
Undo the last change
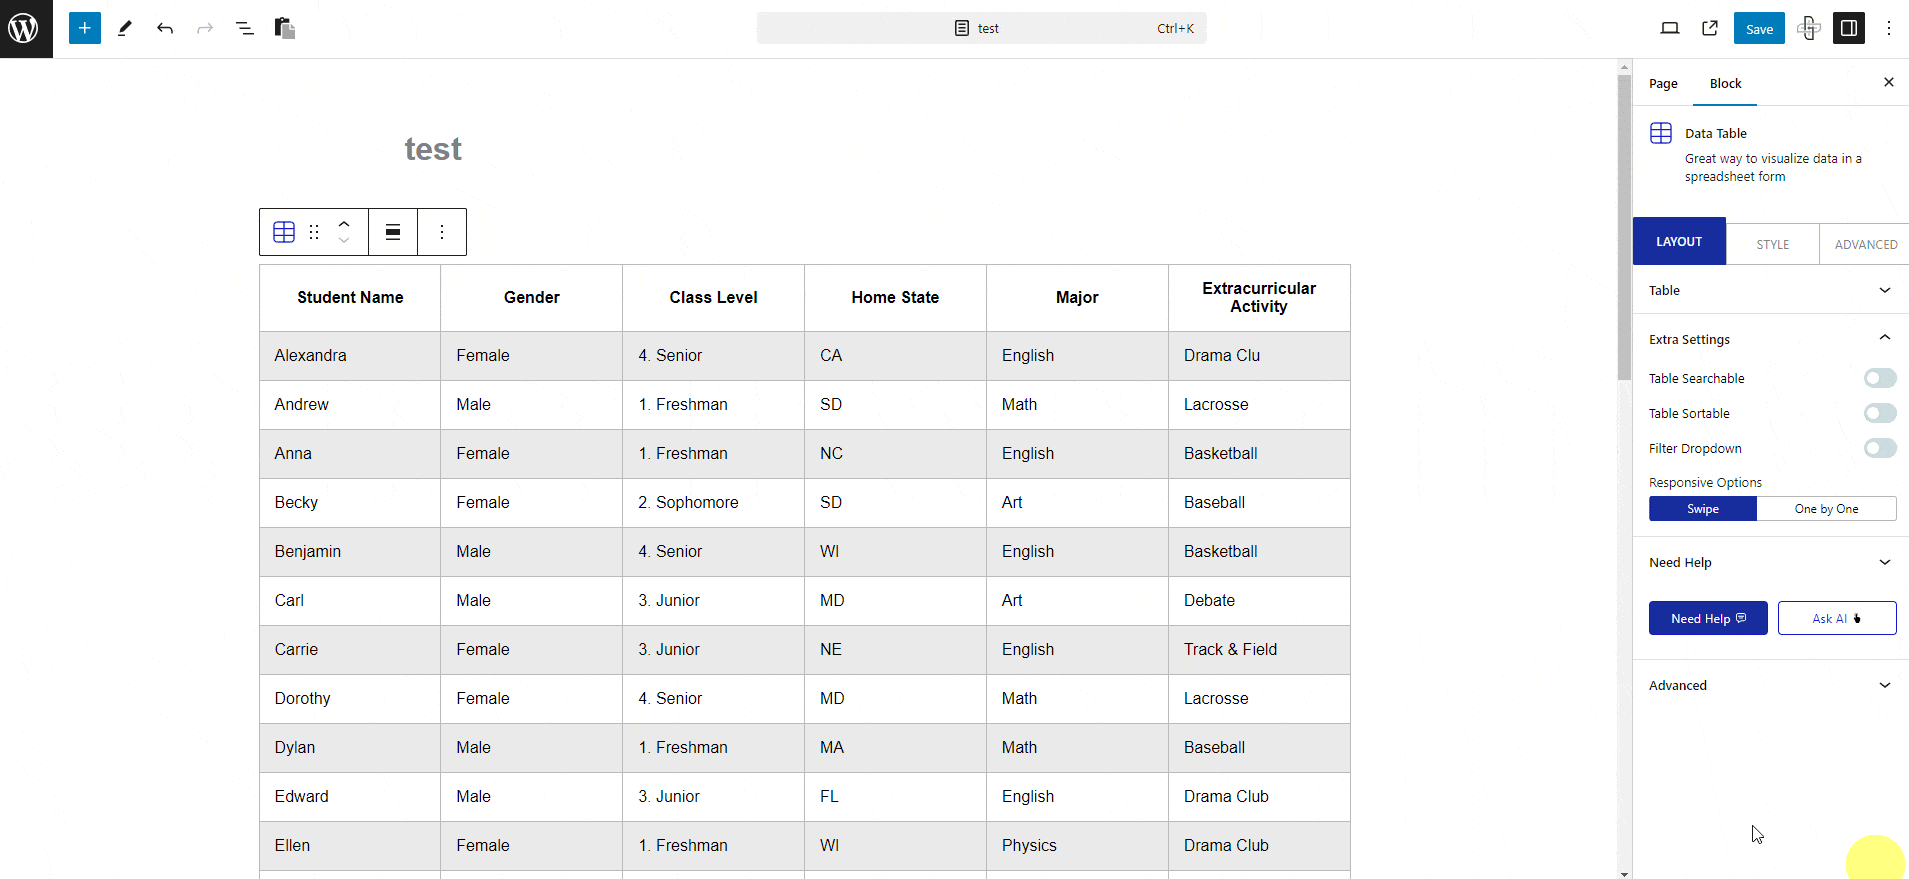pos(165,28)
